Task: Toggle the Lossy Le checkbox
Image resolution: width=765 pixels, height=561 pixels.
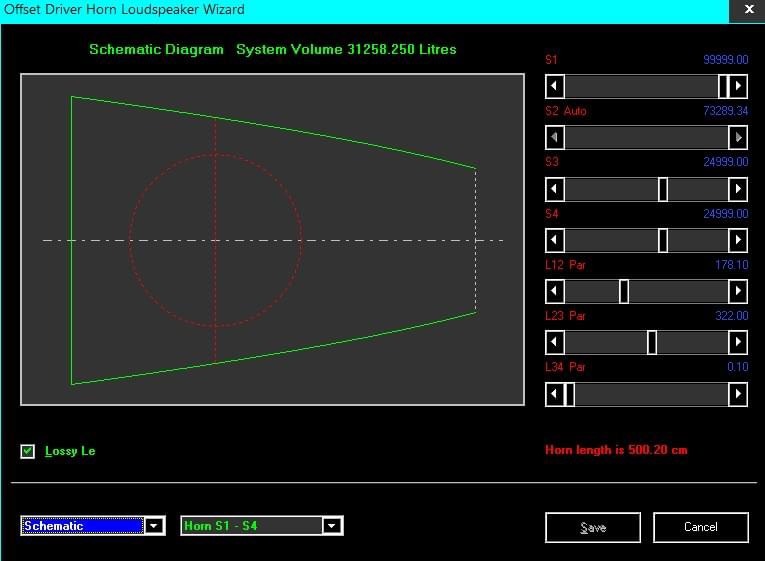Action: (x=28, y=451)
